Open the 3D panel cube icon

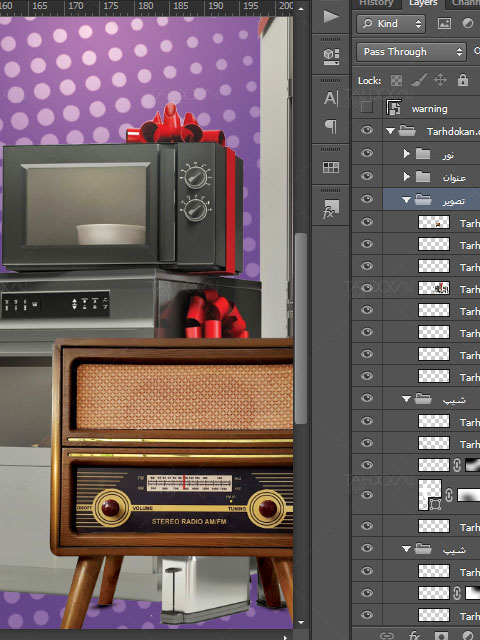click(x=331, y=56)
